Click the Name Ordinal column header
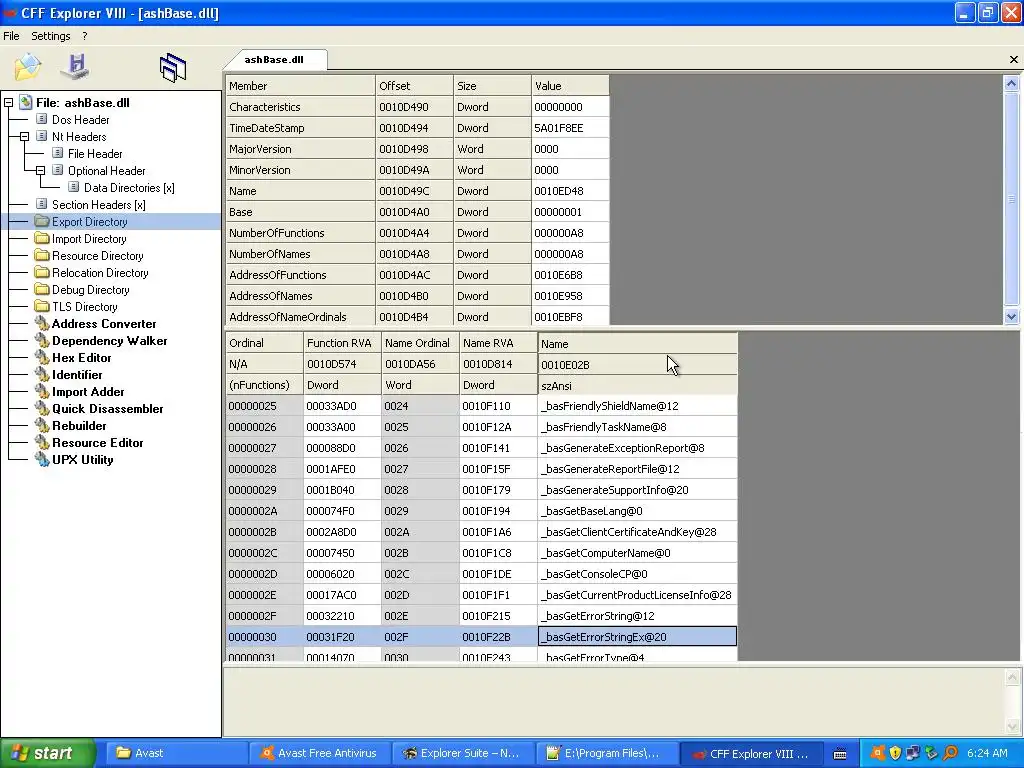The image size is (1024, 768). point(421,343)
